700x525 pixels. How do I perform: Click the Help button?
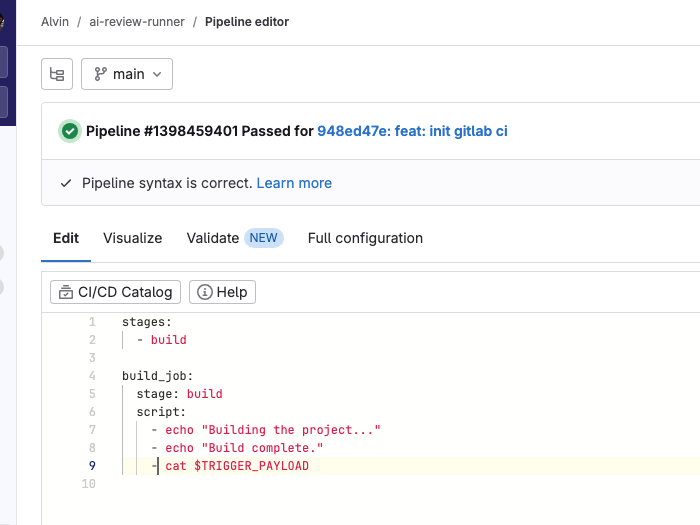tap(222, 292)
